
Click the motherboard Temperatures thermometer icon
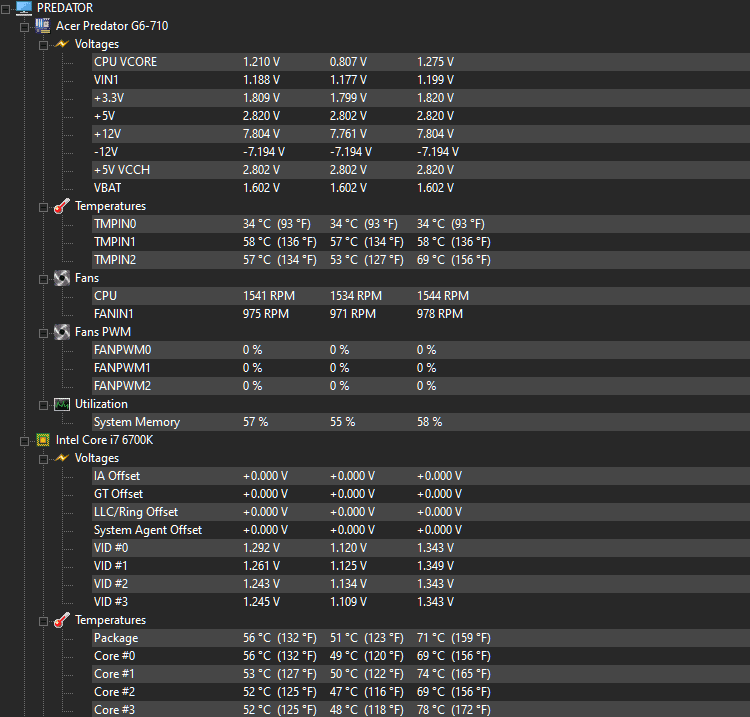click(62, 206)
